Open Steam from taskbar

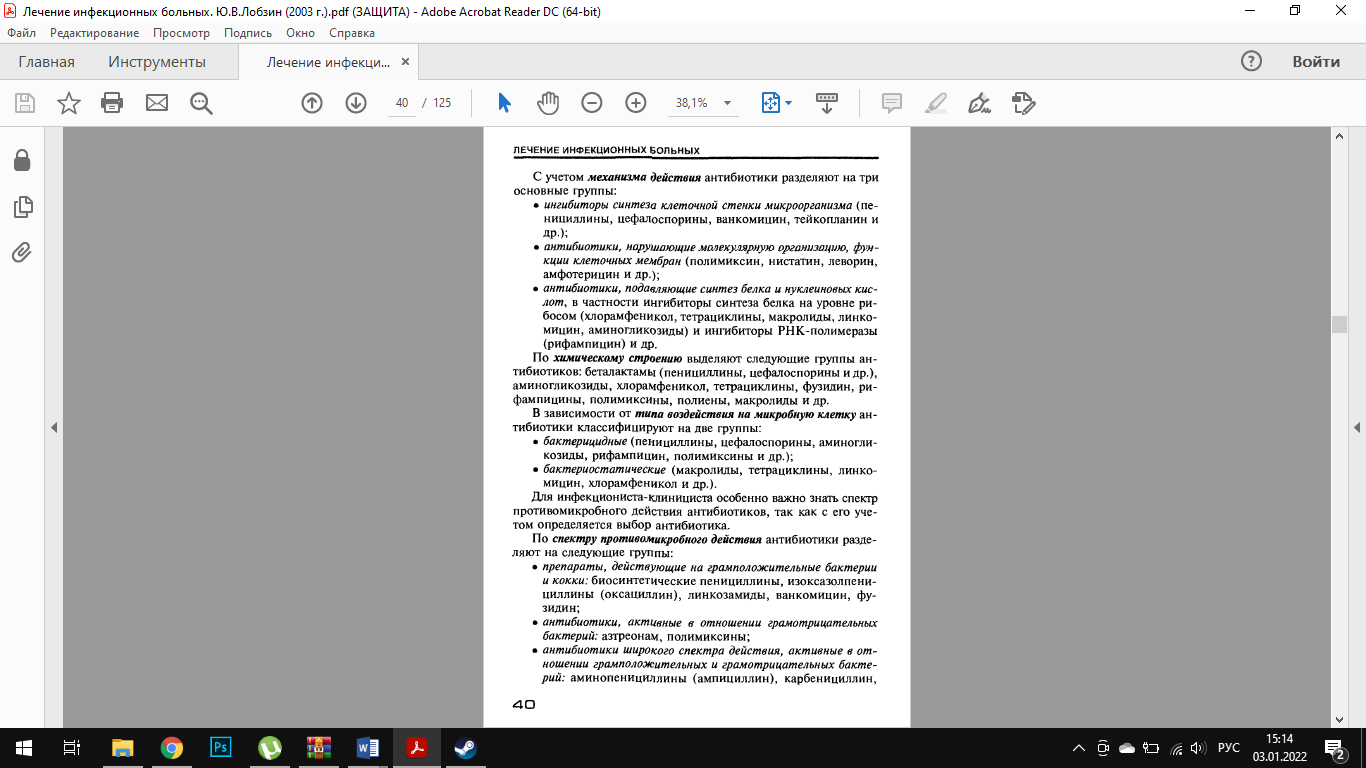click(465, 748)
